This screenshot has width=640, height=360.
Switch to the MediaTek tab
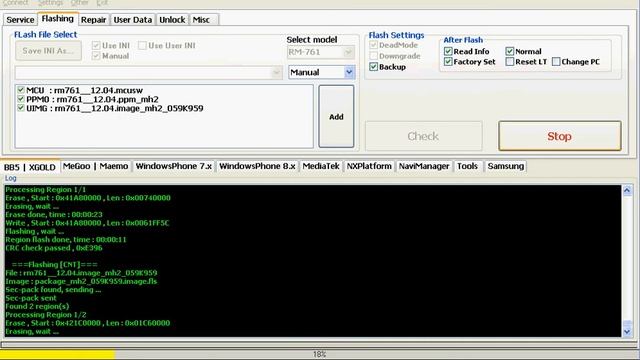point(321,166)
